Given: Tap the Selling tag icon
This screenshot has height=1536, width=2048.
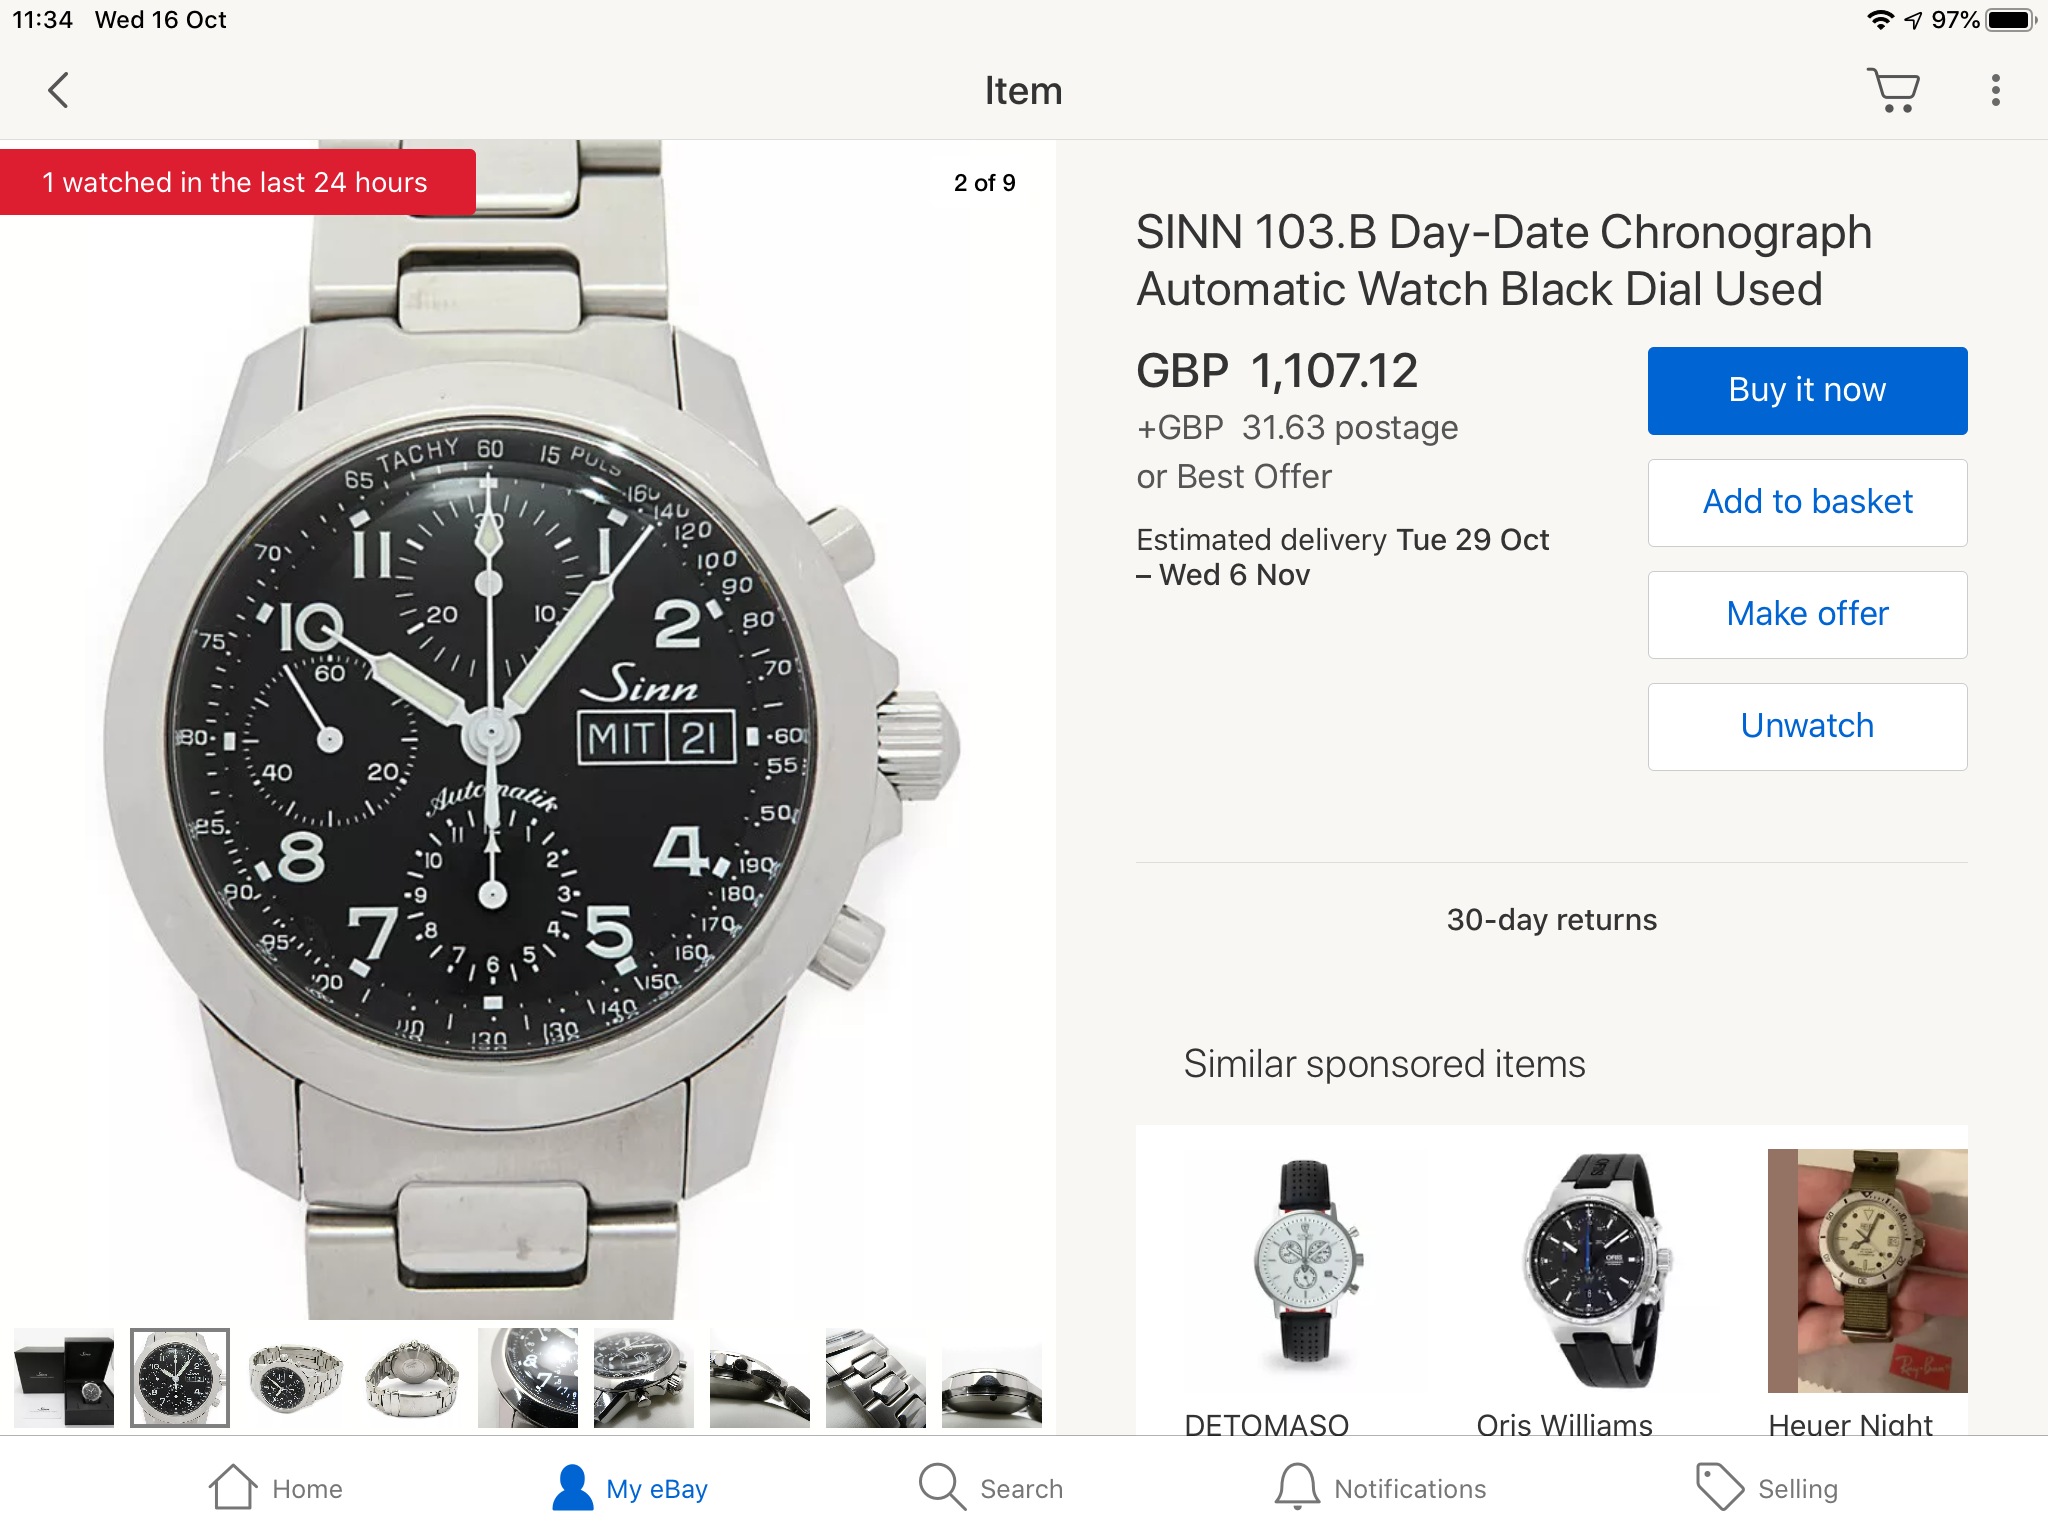Looking at the screenshot, I should click(x=1719, y=1487).
